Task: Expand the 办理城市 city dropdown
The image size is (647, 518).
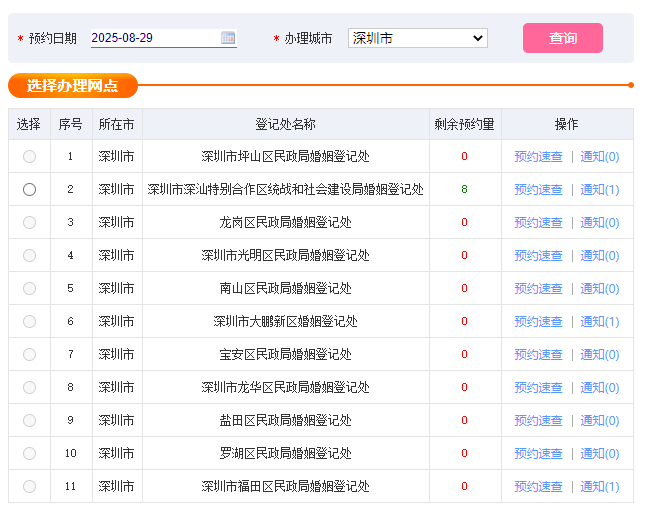Action: (417, 38)
